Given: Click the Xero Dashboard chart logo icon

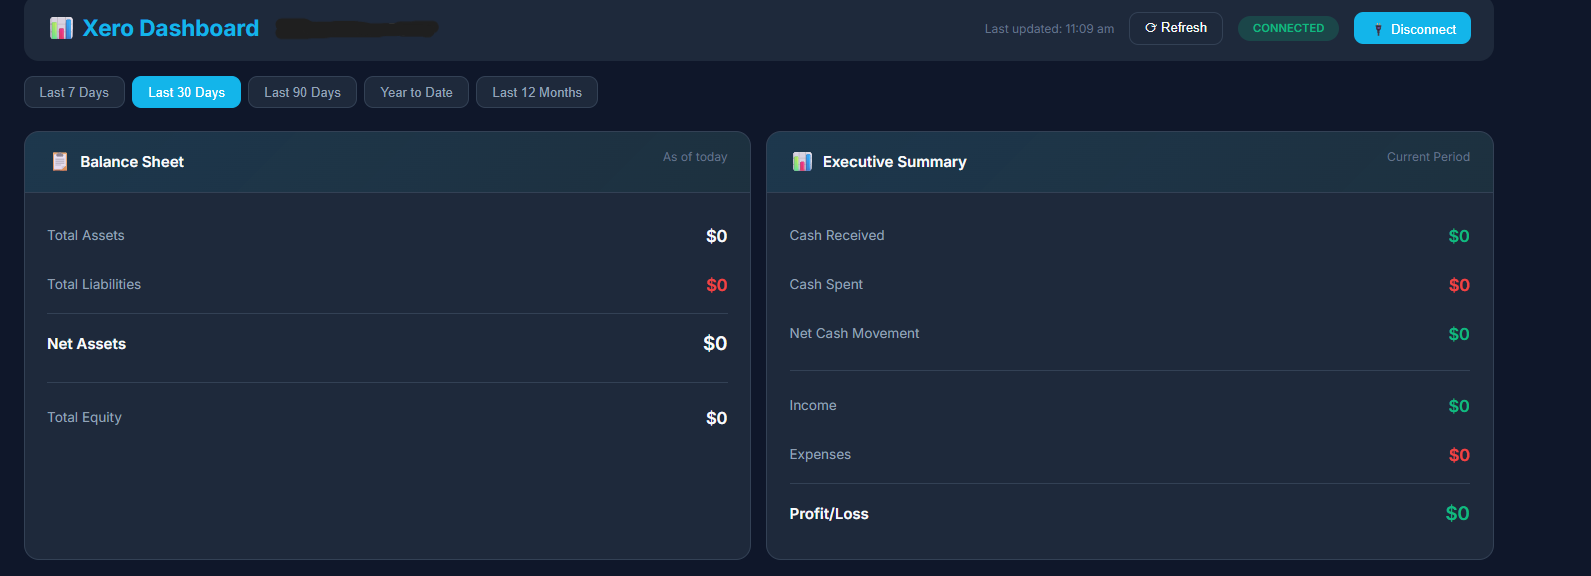Looking at the screenshot, I should coord(61,28).
